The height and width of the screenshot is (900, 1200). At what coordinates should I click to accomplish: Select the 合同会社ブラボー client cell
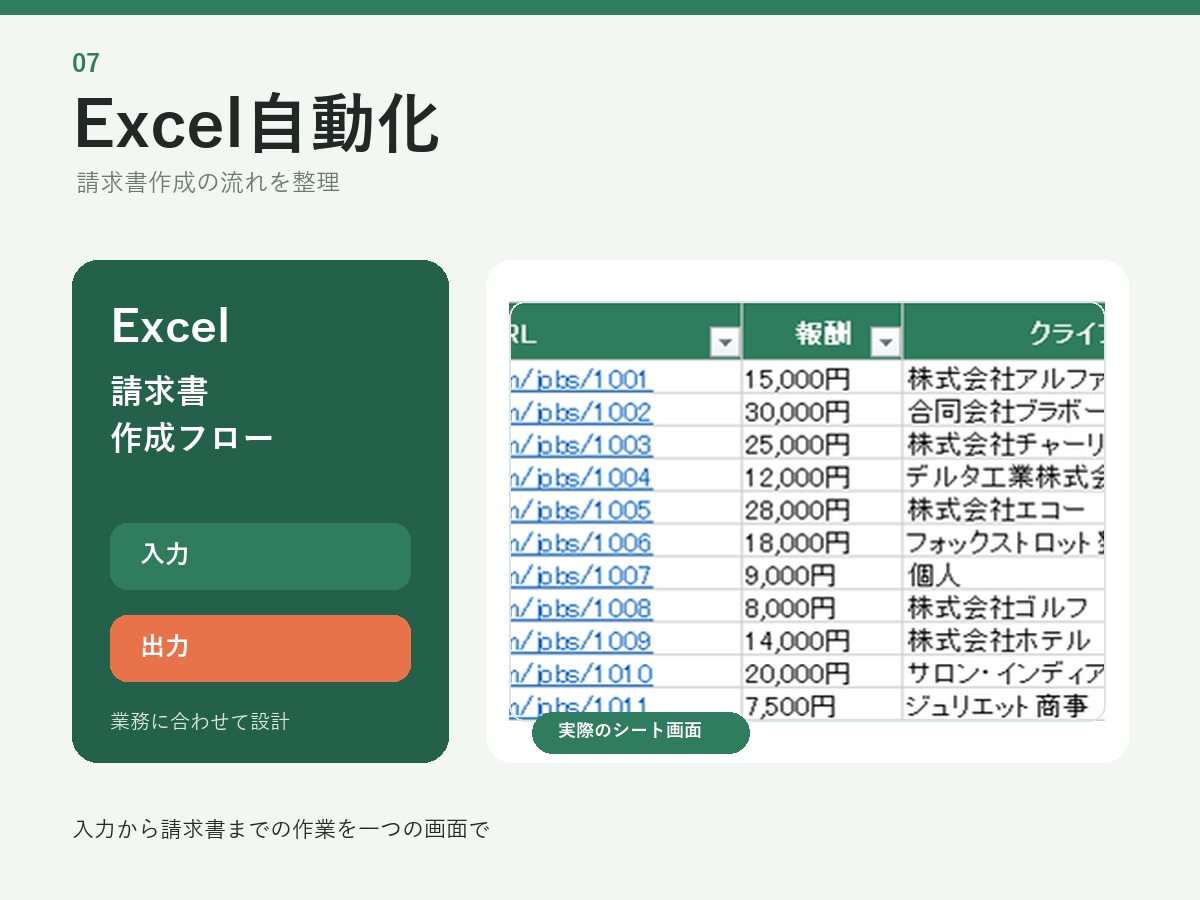pyautogui.click(x=1004, y=412)
